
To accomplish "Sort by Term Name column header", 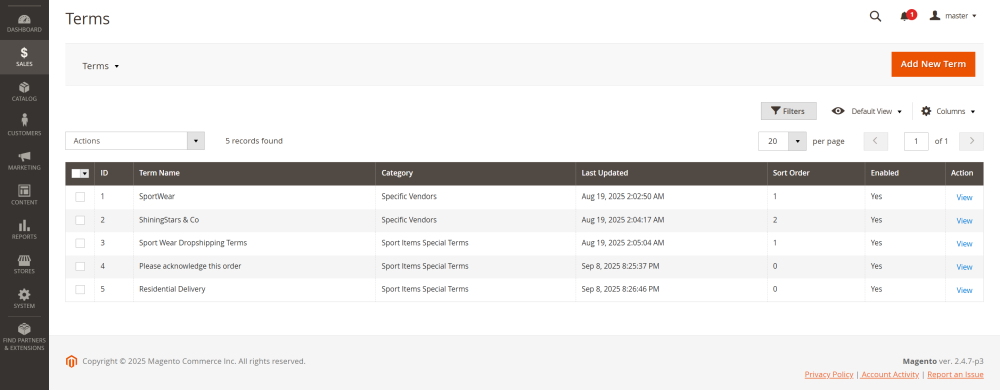I will (254, 173).
